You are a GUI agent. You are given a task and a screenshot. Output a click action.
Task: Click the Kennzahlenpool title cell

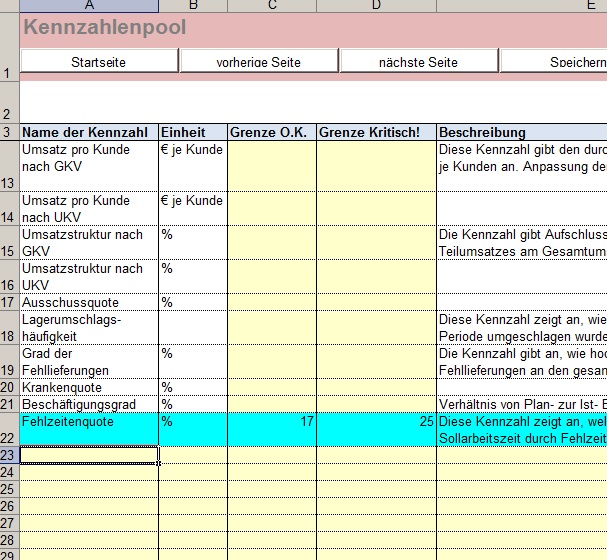(104, 28)
